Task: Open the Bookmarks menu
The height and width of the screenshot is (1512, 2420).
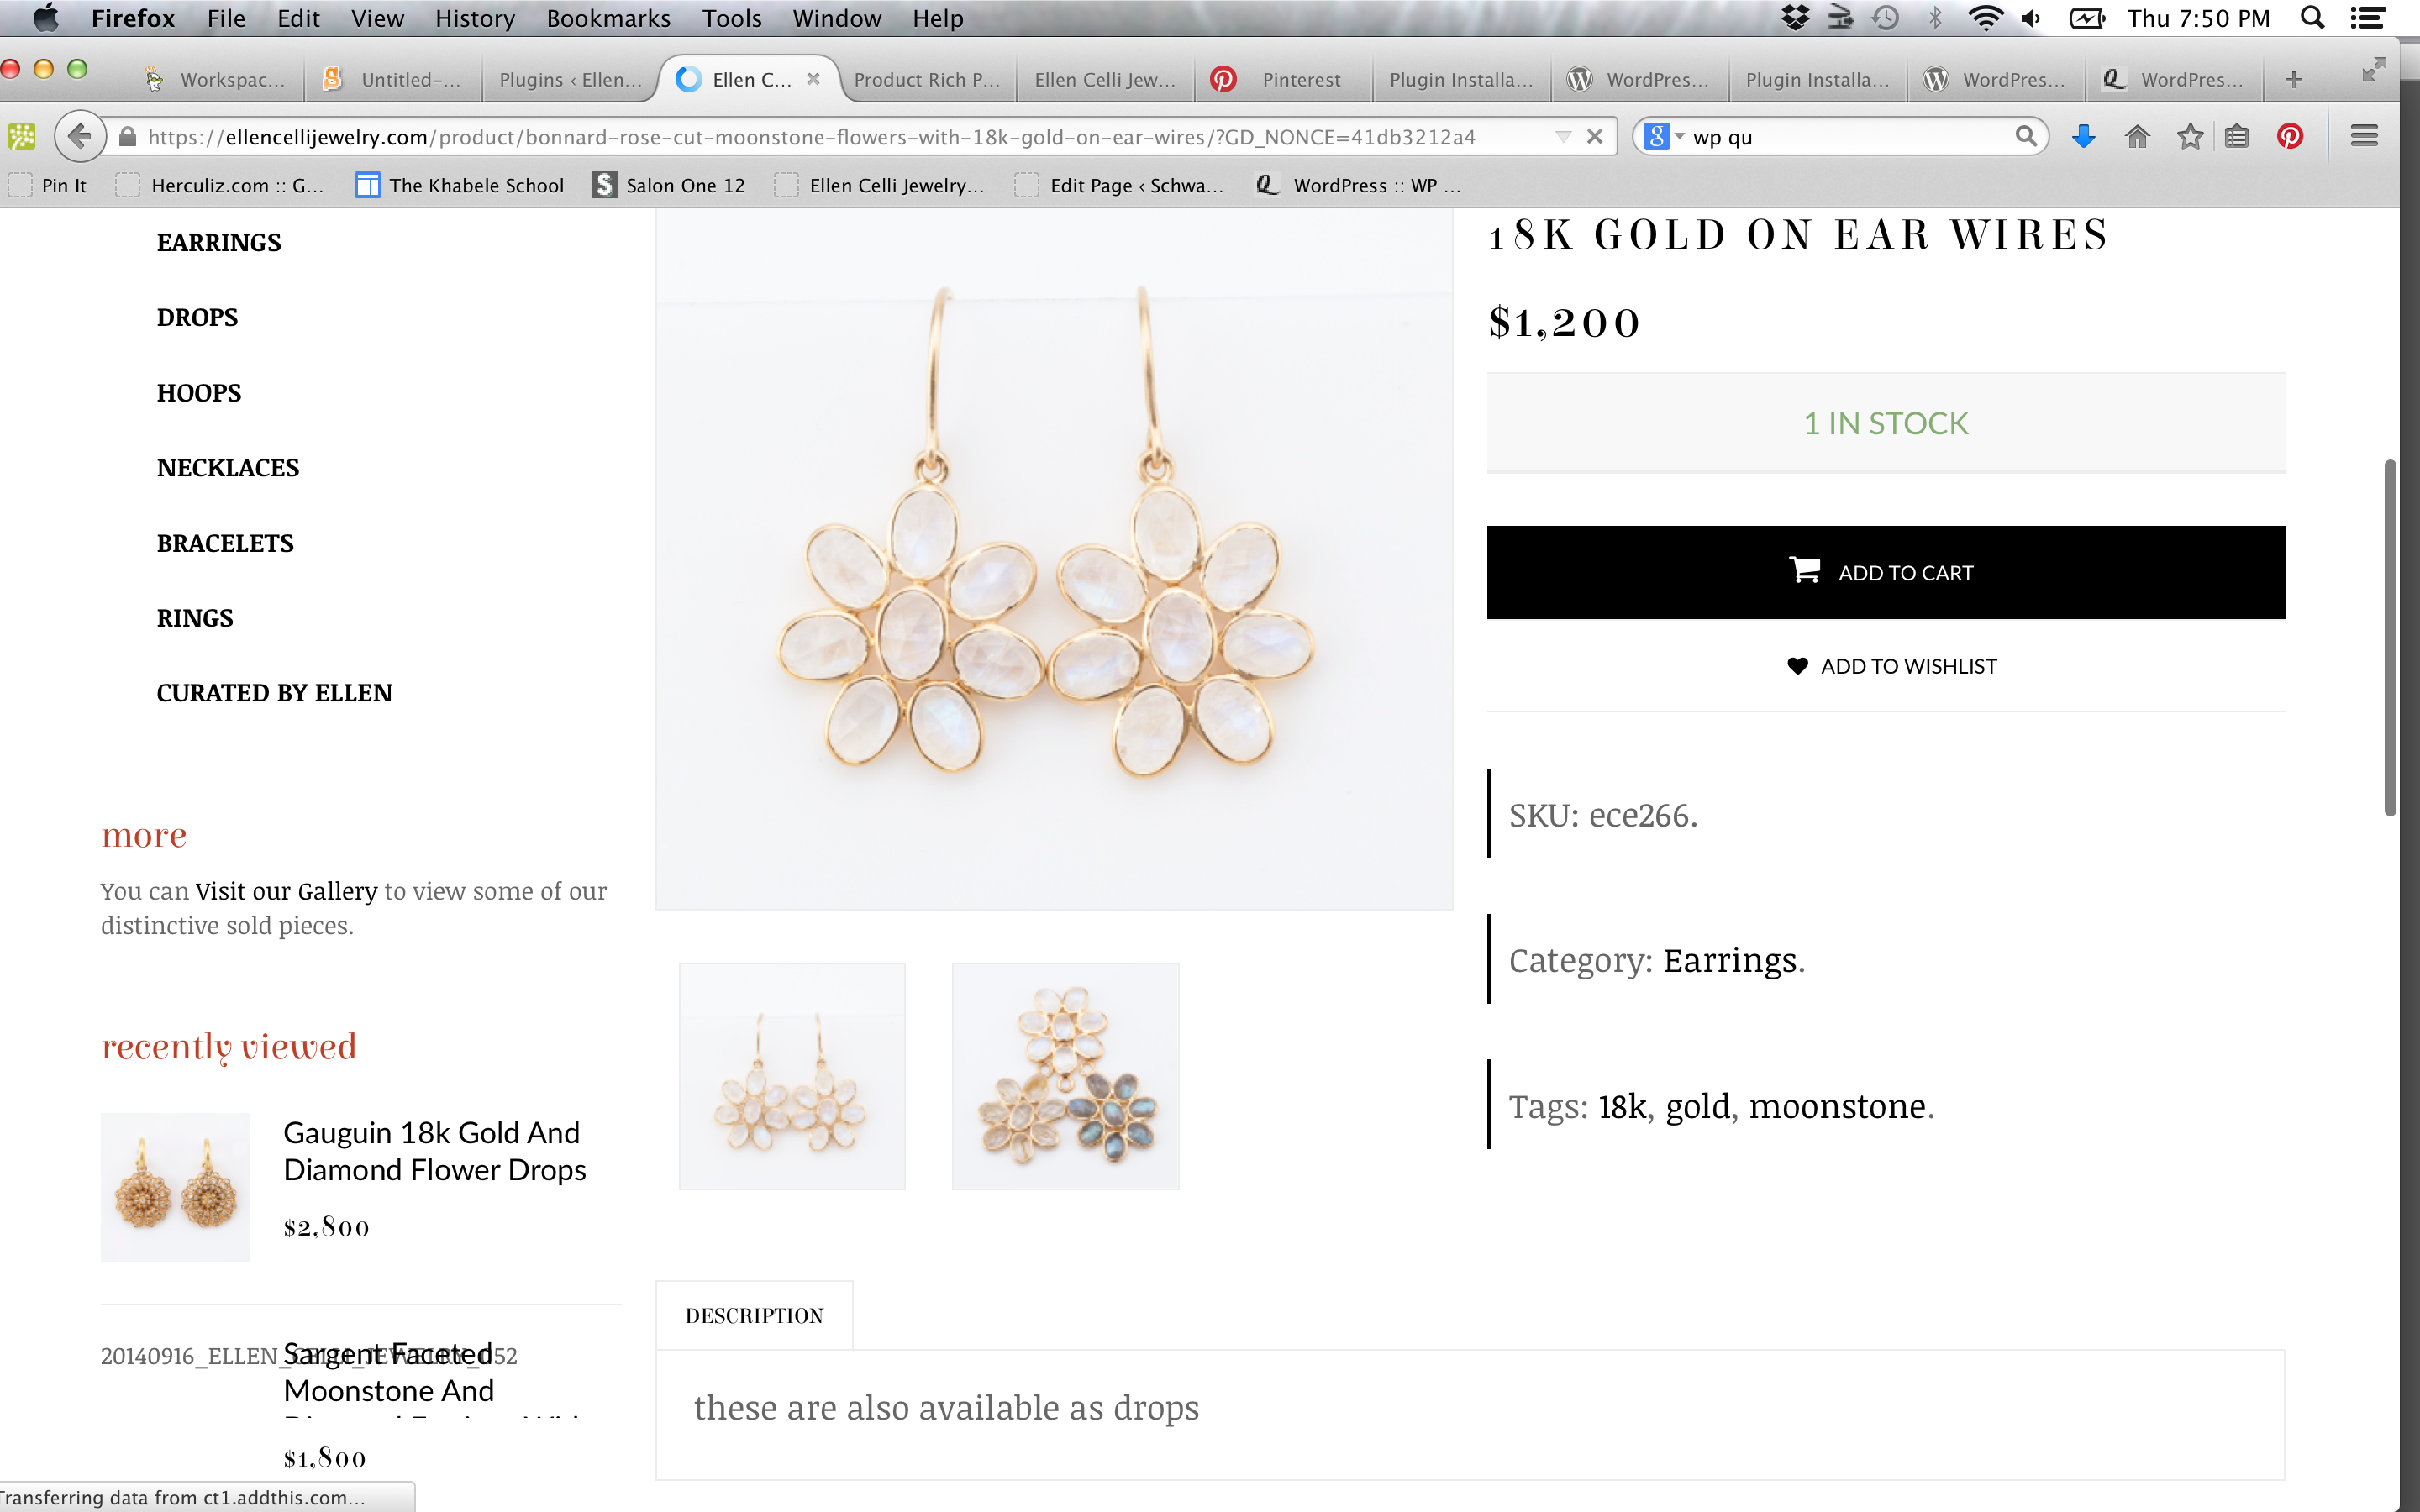Action: click(x=608, y=18)
